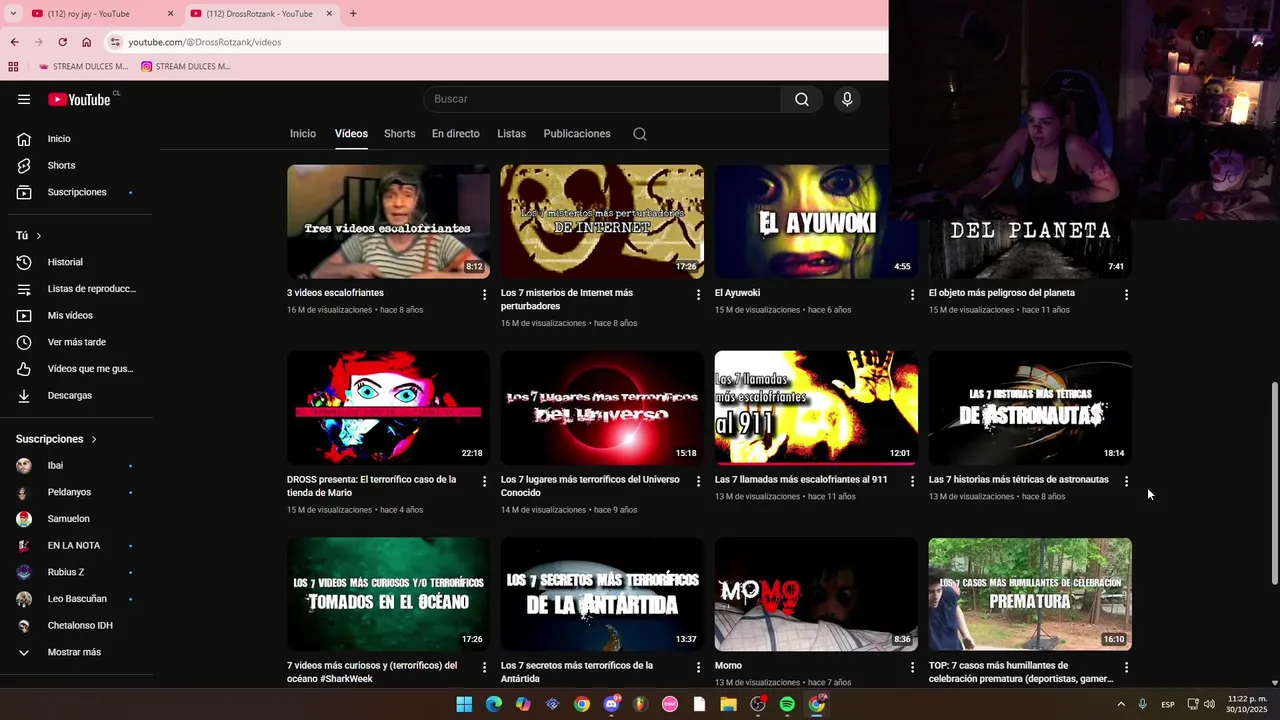Open EN LA NOTA subscription channel

(80, 546)
